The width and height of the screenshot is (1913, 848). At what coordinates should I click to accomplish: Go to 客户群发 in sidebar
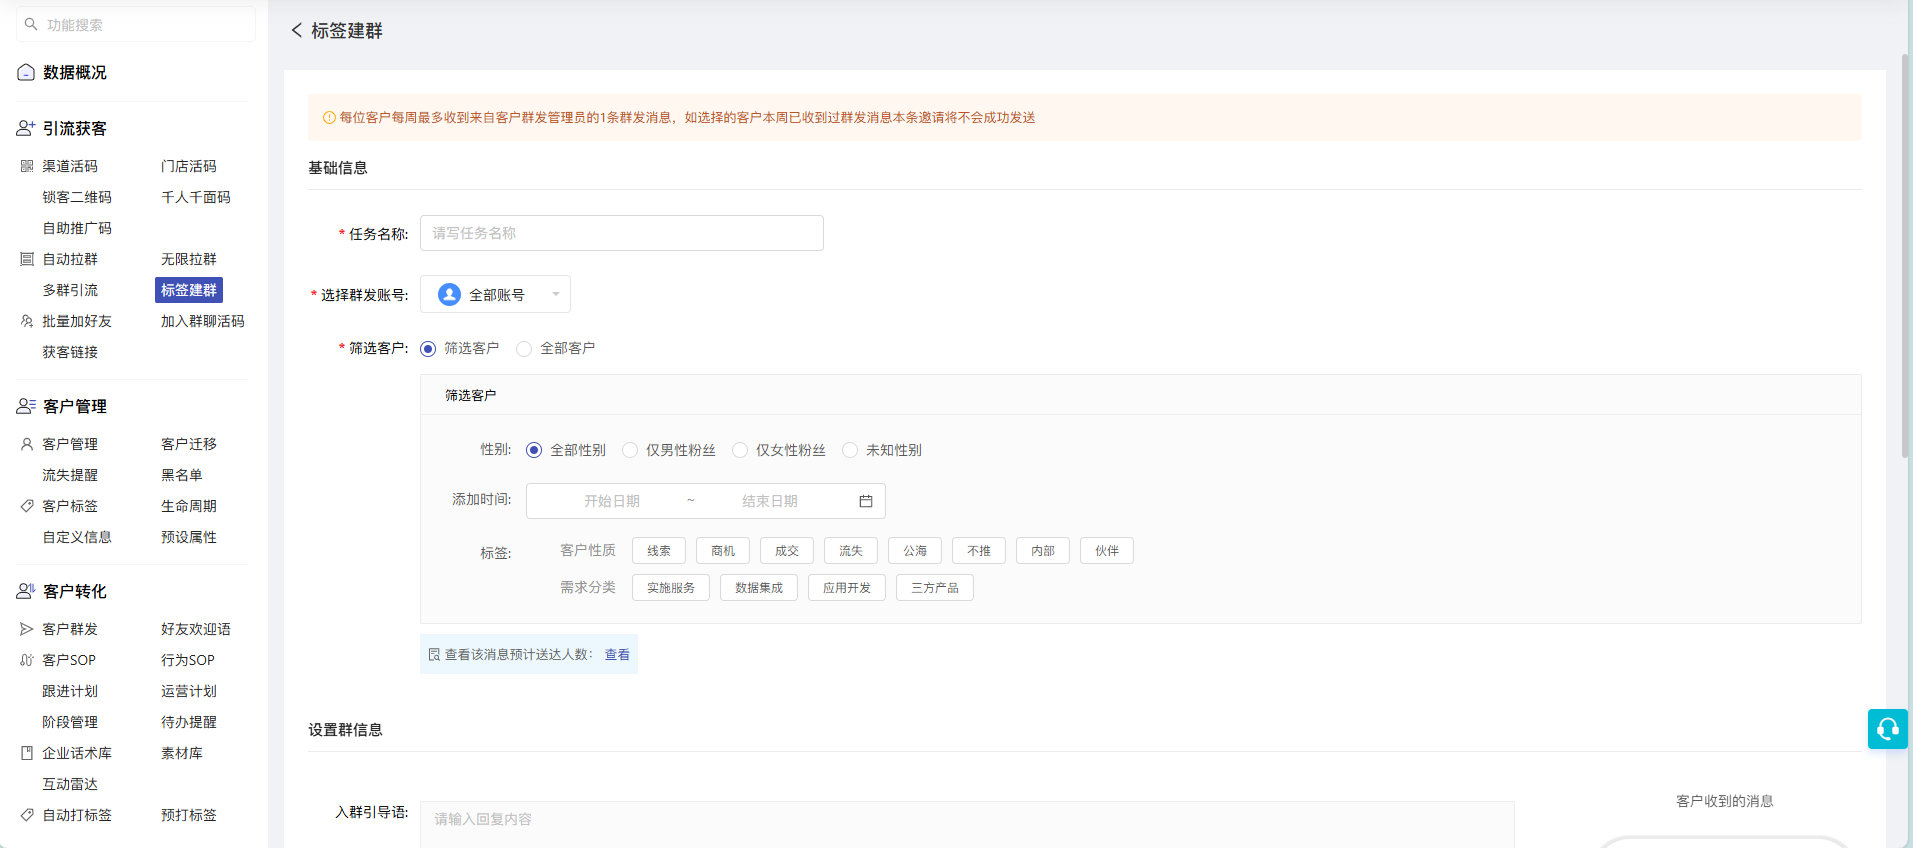[70, 629]
